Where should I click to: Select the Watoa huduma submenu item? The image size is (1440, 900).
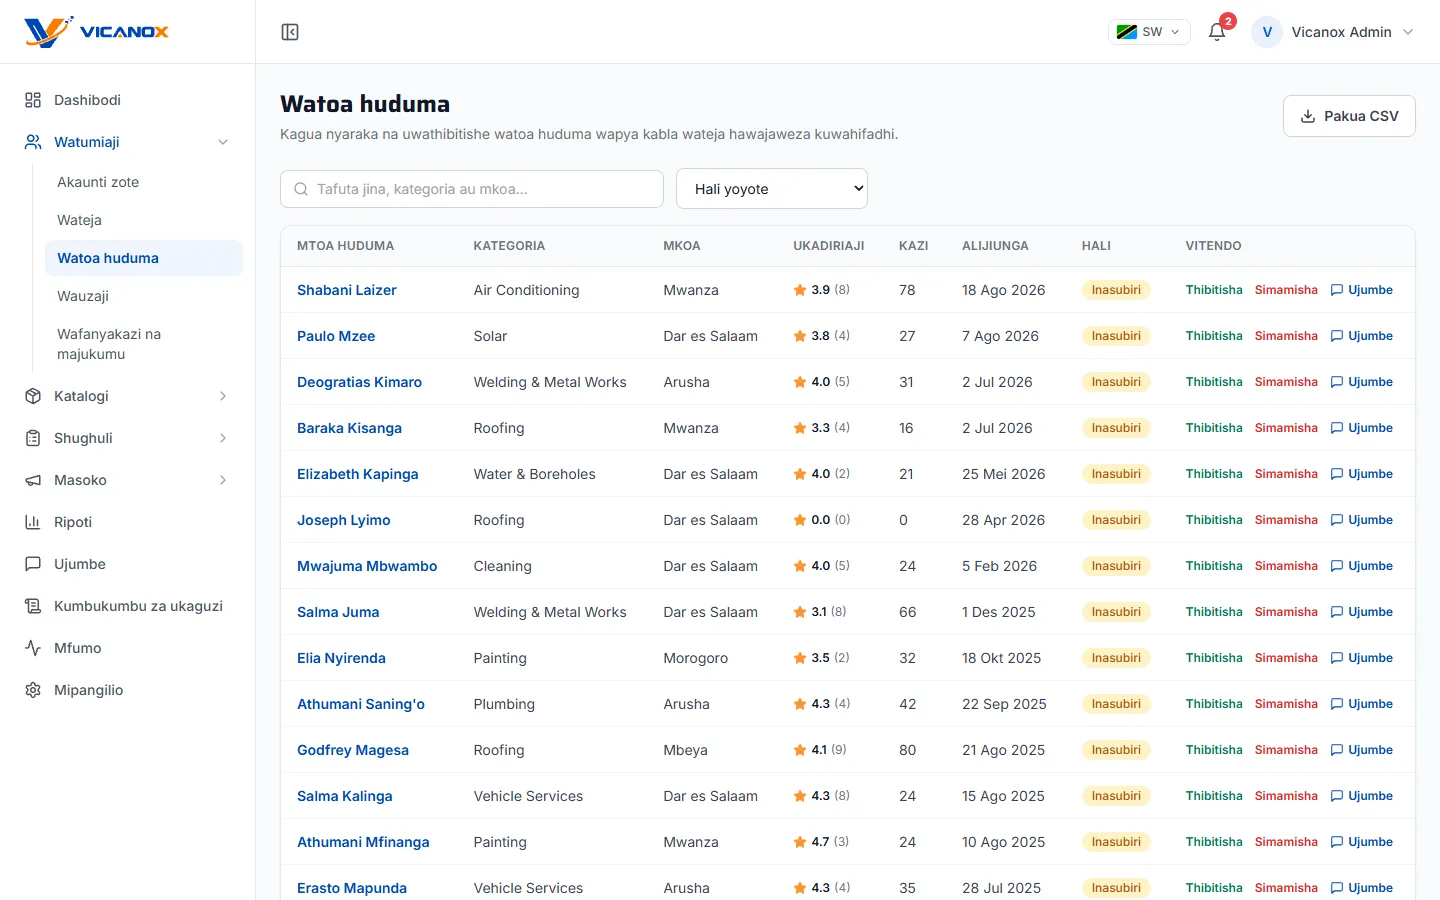[x=144, y=258]
